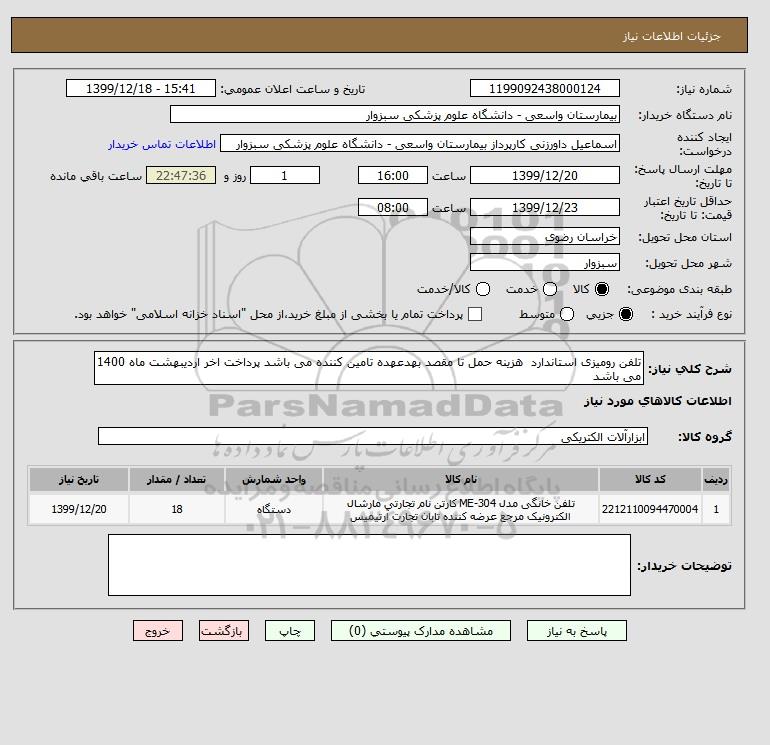Click the نام کالا column header
The height and width of the screenshot is (745, 770).
click(x=461, y=479)
